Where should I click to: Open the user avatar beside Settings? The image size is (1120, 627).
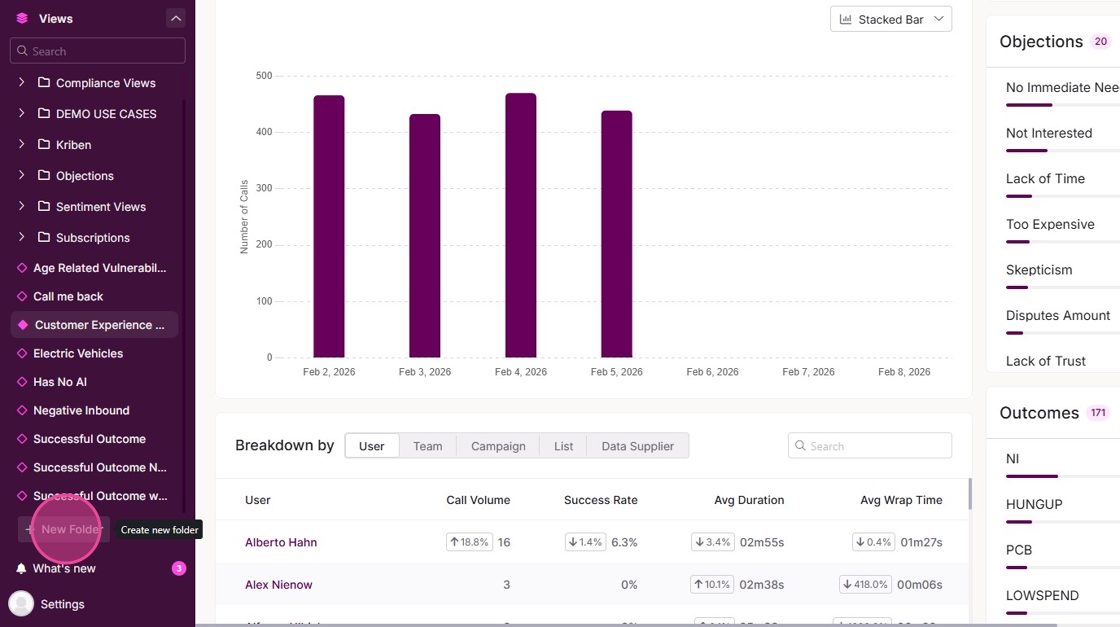pos(21,604)
